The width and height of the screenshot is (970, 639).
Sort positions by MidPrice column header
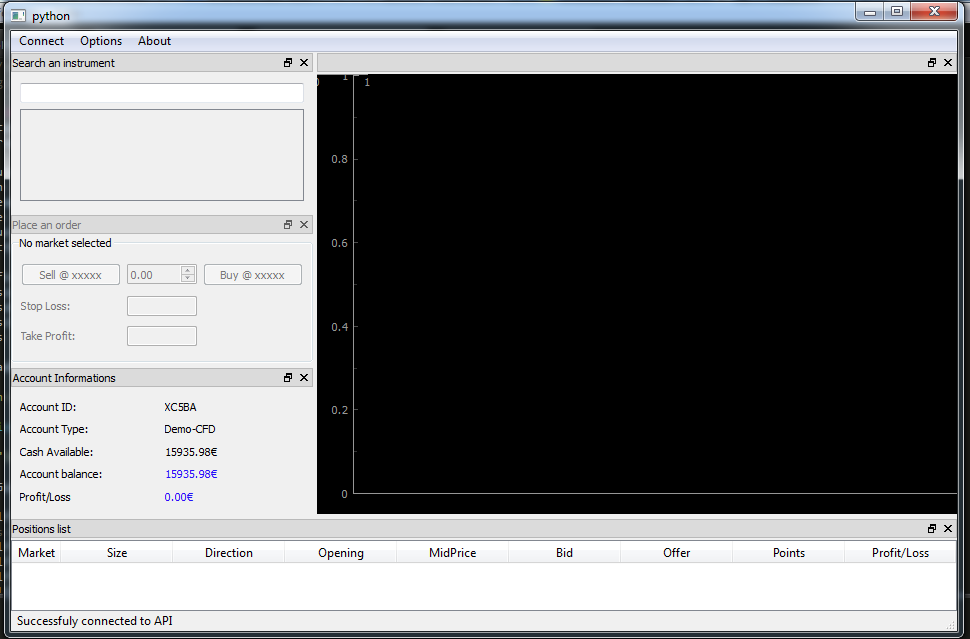point(452,552)
